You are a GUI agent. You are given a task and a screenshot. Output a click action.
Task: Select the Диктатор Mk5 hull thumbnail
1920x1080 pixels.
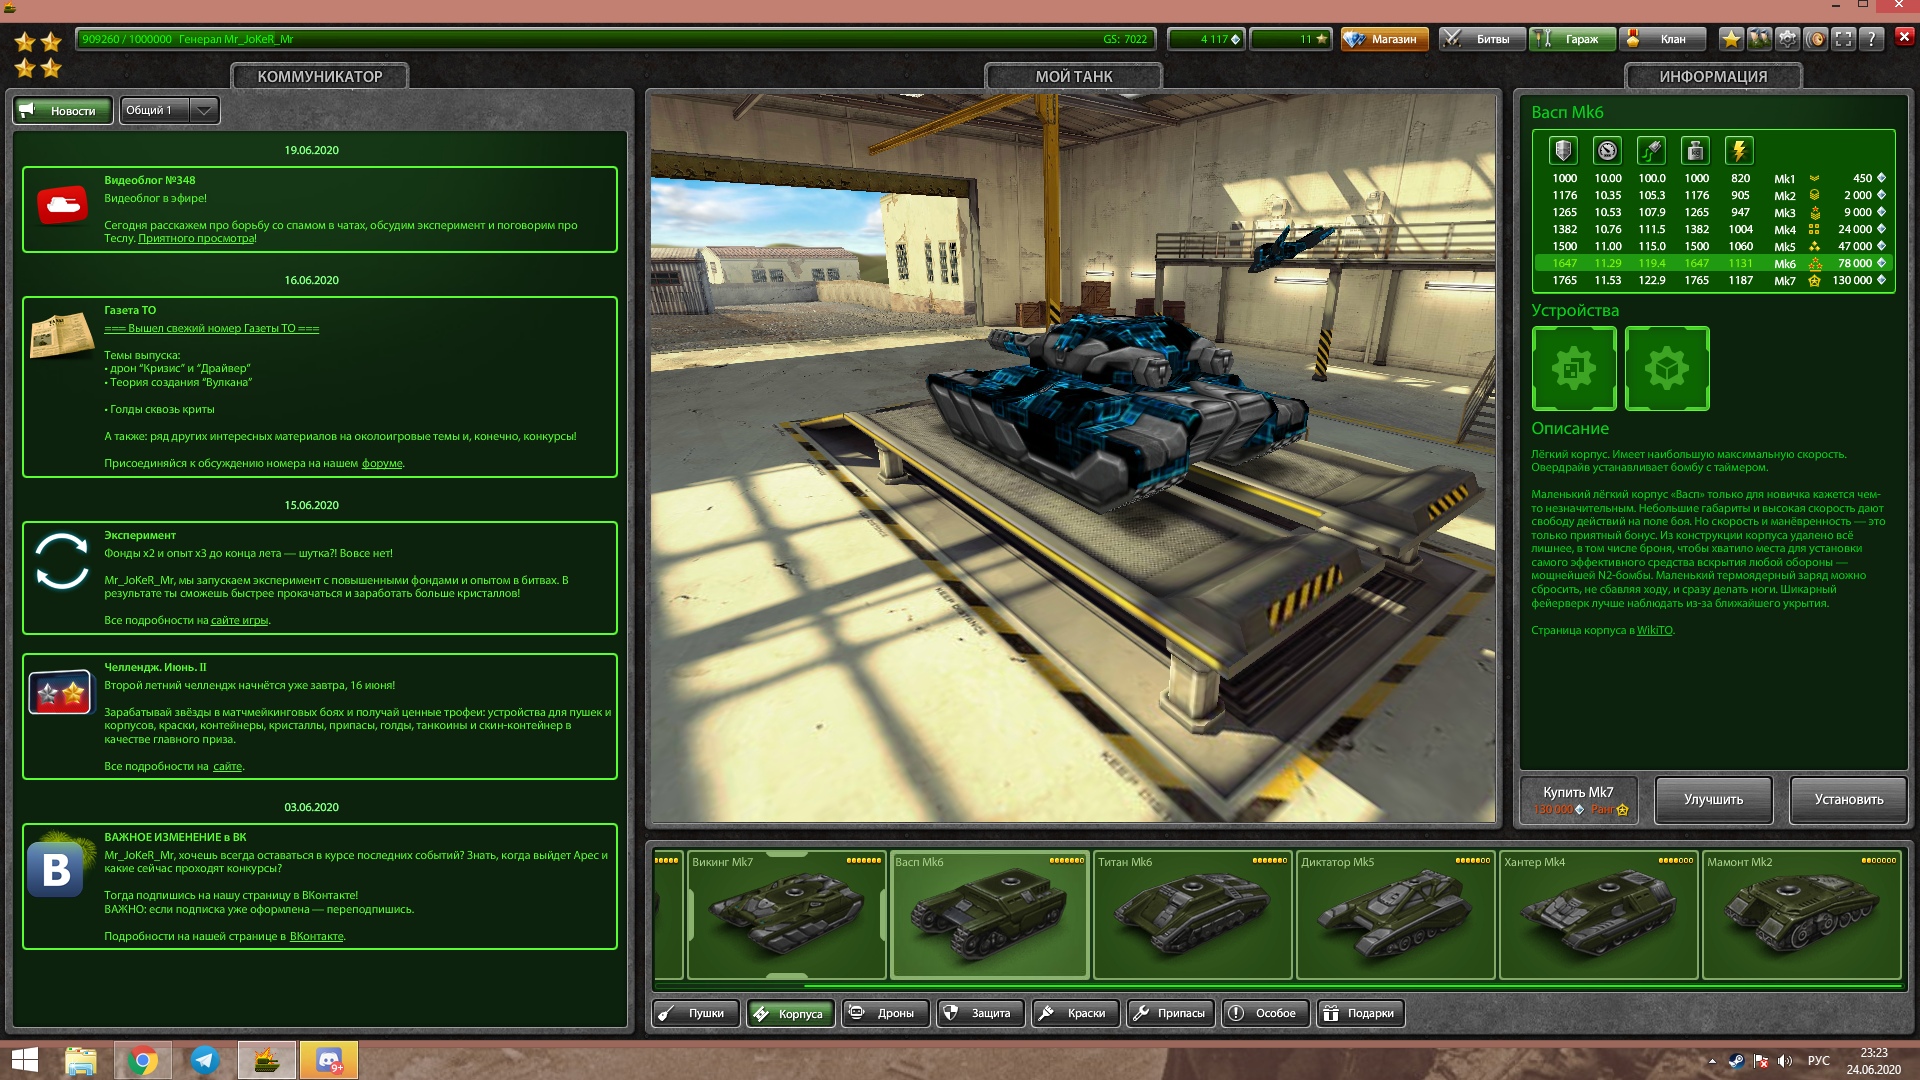1395,915
